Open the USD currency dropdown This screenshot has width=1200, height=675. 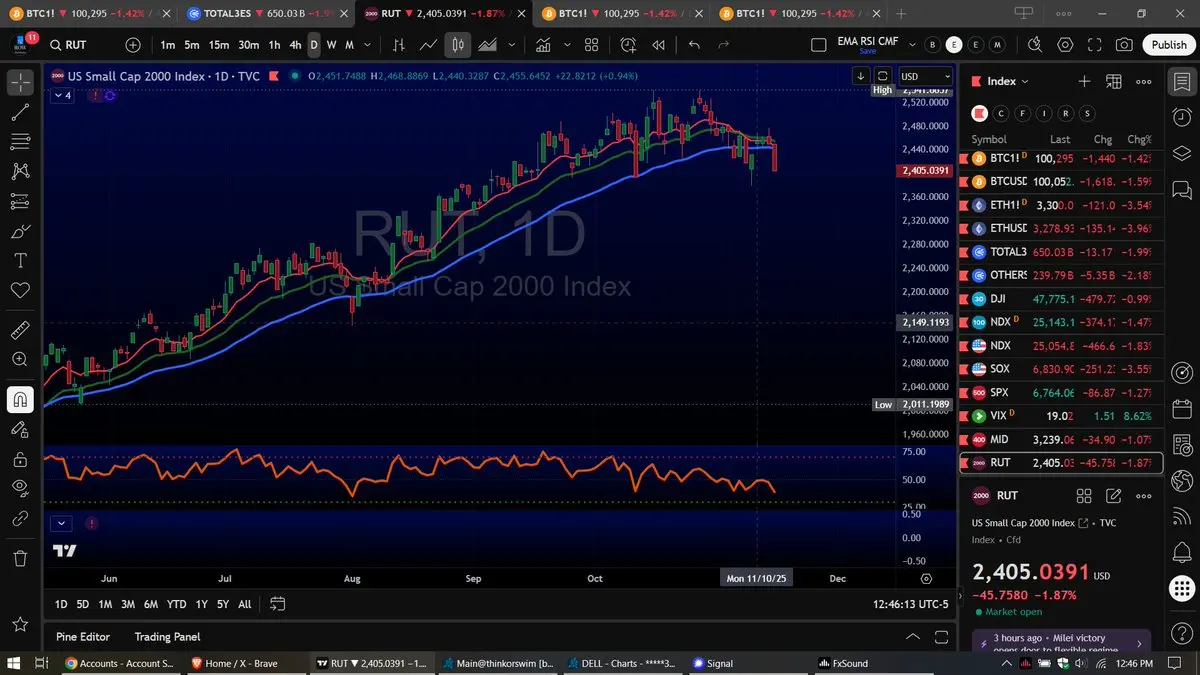(925, 76)
